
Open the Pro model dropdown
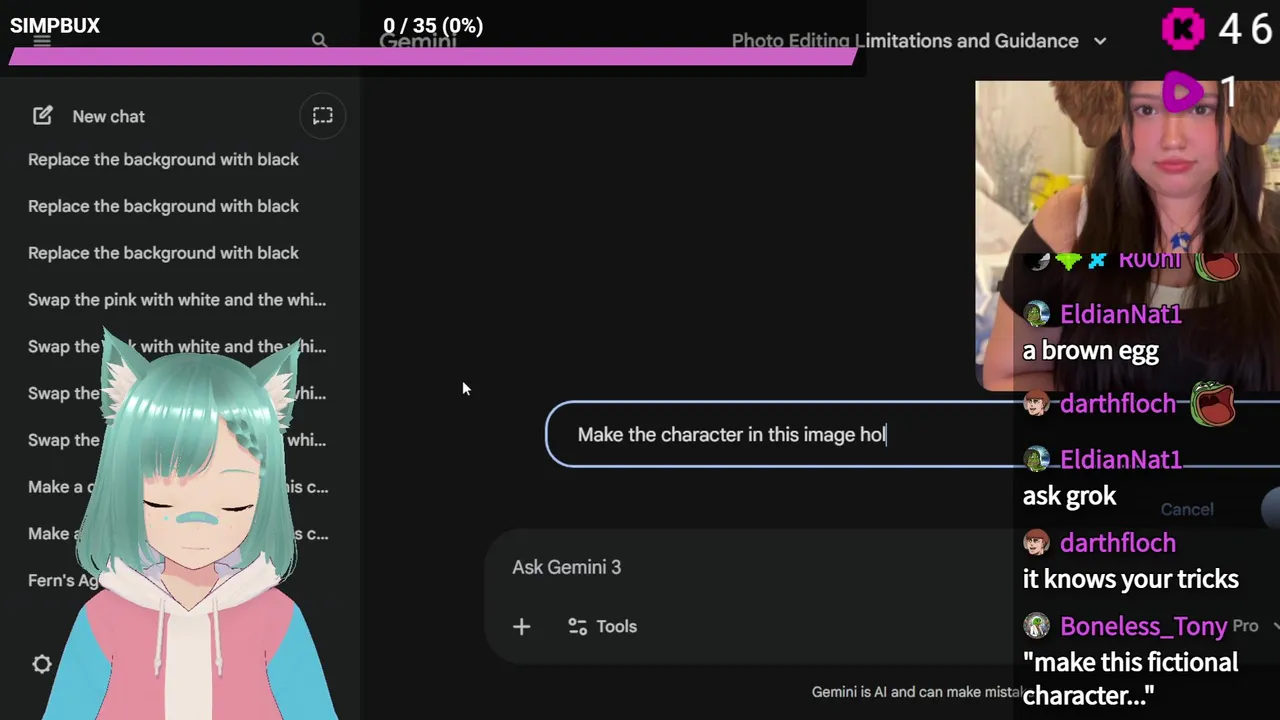1256,626
